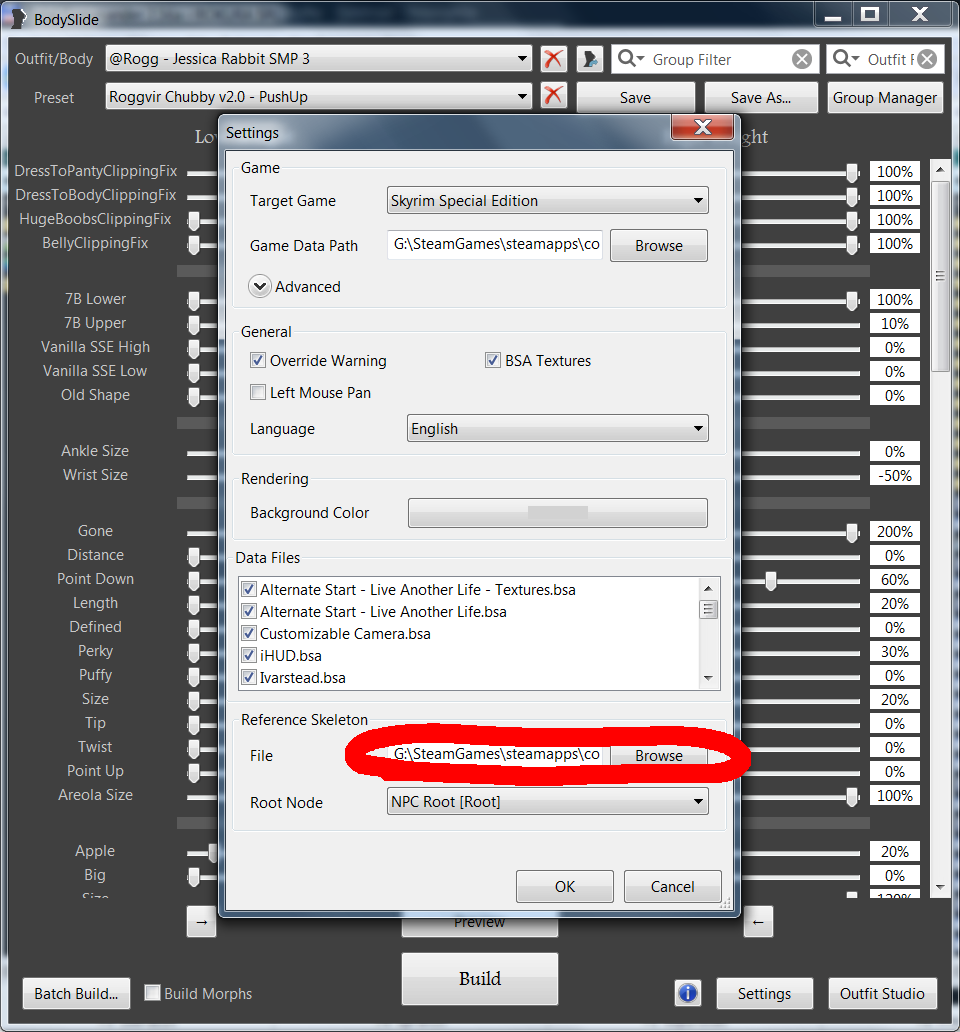Click the Build button
This screenshot has width=960, height=1032.
click(480, 979)
